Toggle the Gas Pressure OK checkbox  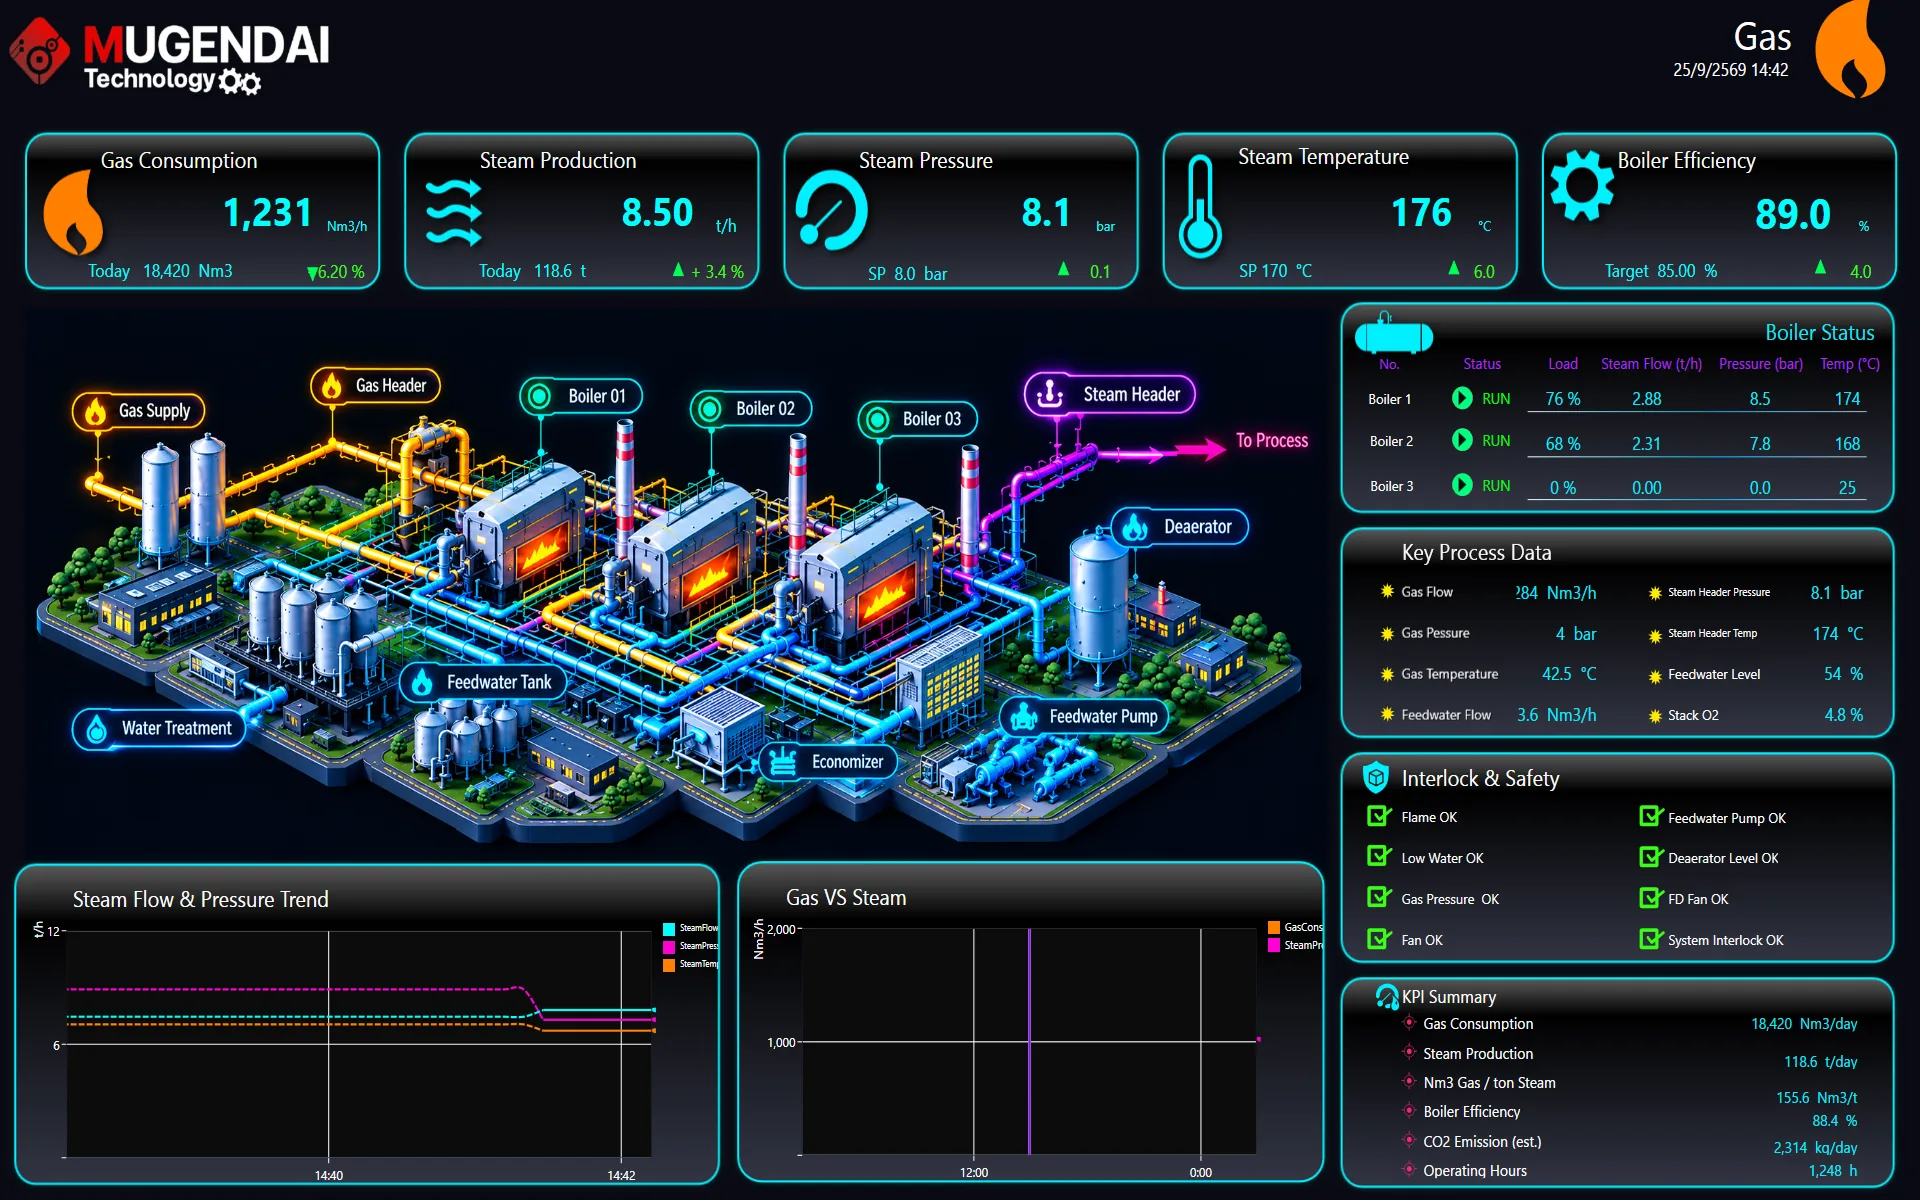click(x=1379, y=898)
